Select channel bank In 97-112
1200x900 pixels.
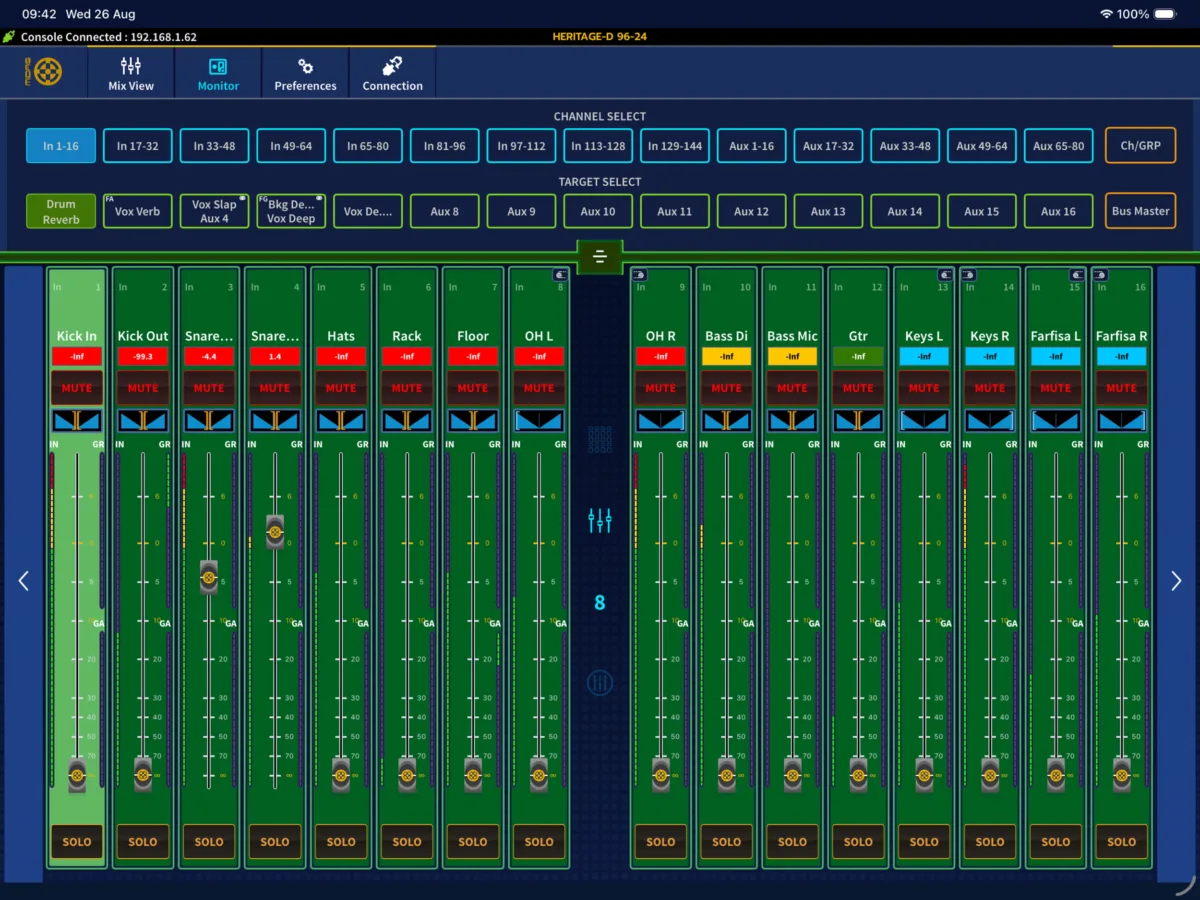coord(522,146)
